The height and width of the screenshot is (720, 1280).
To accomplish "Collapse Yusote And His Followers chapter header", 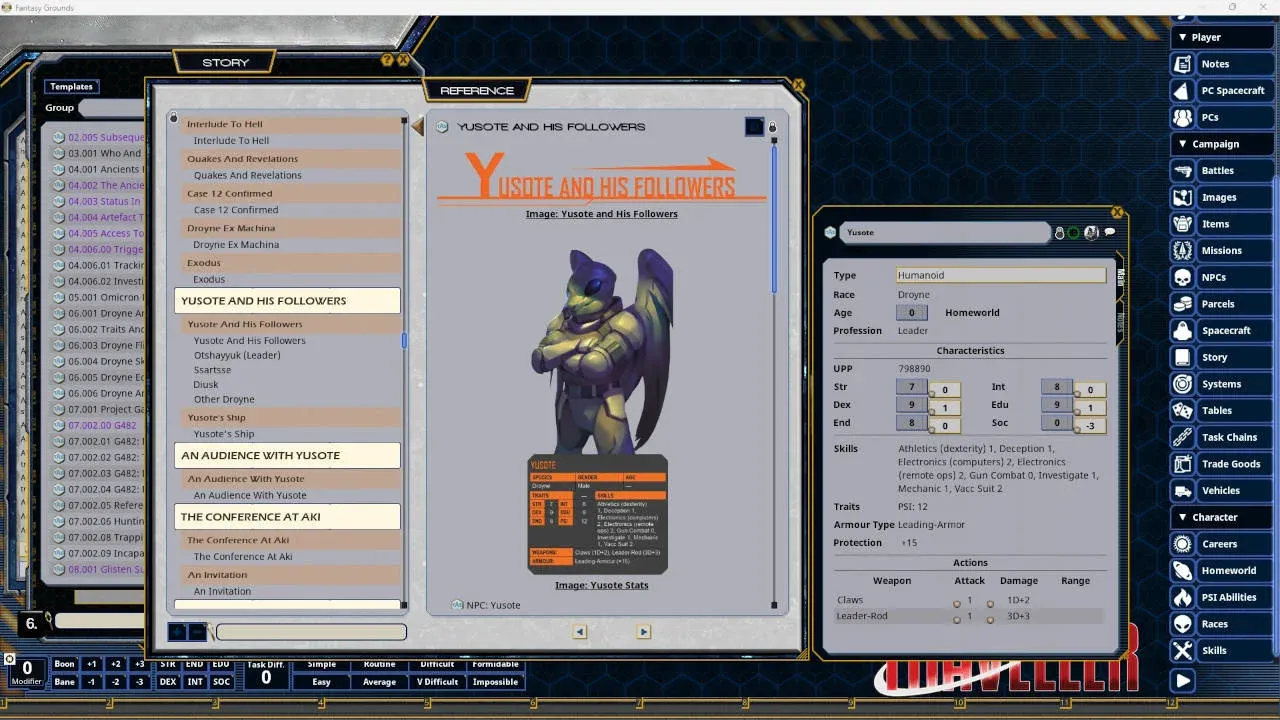I will [287, 301].
